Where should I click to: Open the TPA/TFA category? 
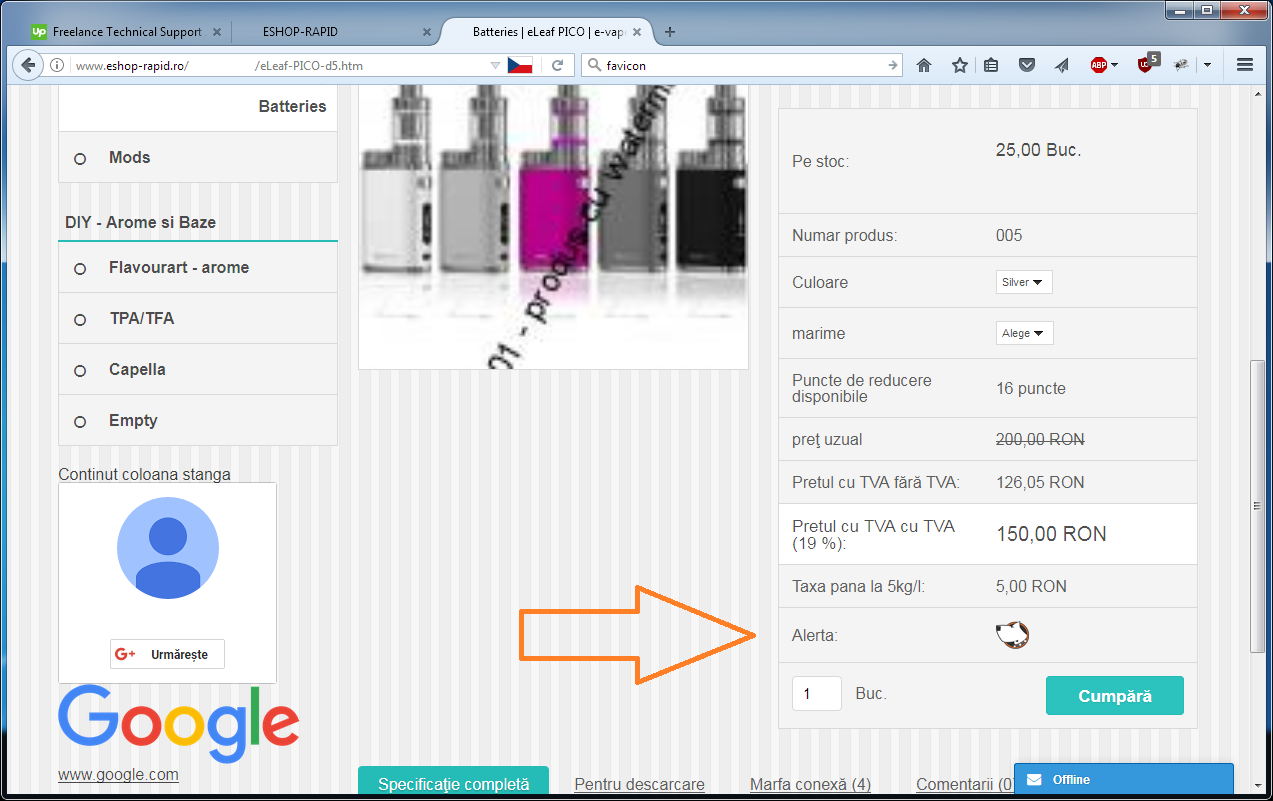(198, 318)
